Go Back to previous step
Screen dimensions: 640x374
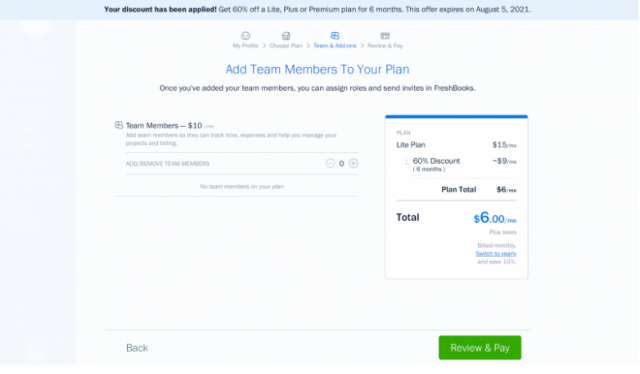137,348
